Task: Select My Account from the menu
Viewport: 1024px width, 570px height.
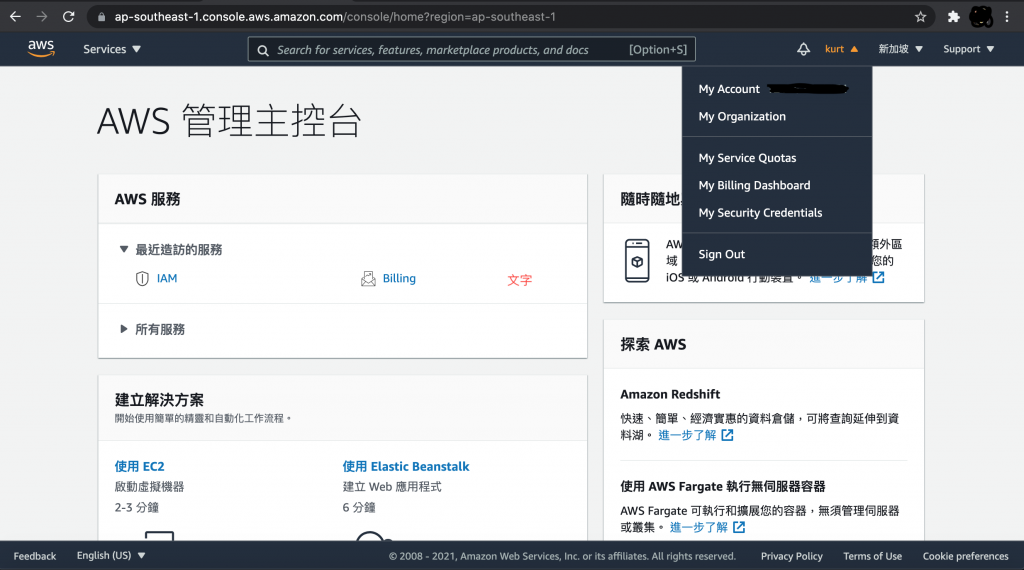Action: pyautogui.click(x=729, y=89)
